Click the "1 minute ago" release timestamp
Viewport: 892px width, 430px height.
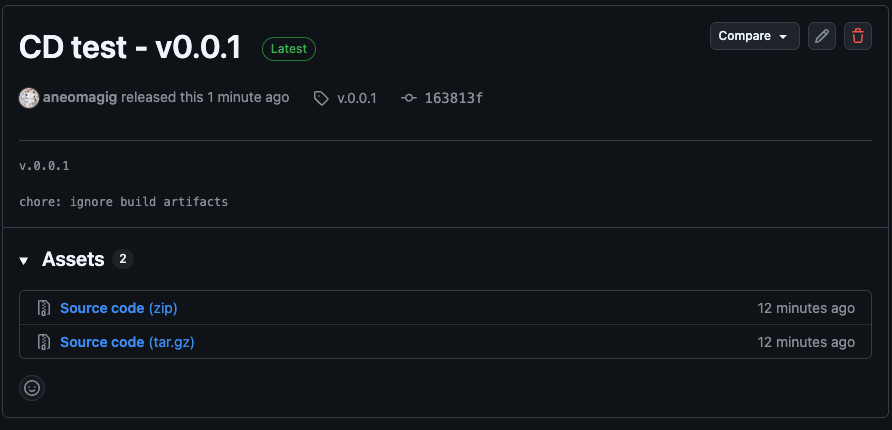248,98
